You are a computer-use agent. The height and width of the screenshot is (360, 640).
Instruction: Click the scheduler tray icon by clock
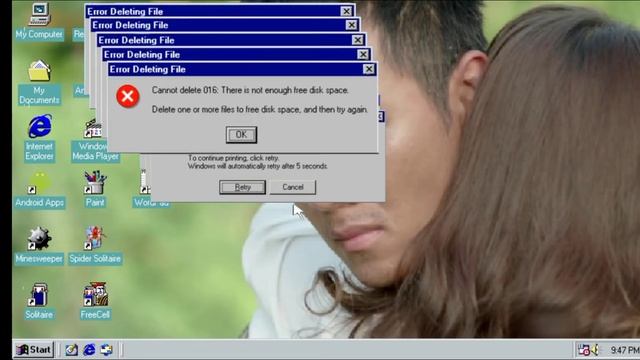584,350
